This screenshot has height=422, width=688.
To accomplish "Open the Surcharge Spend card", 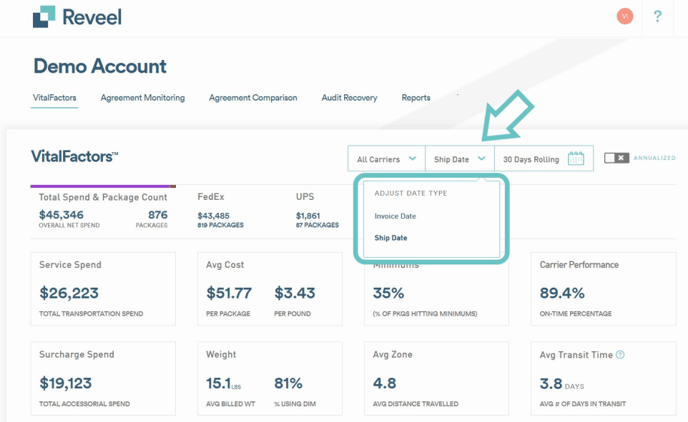I will click(x=103, y=379).
